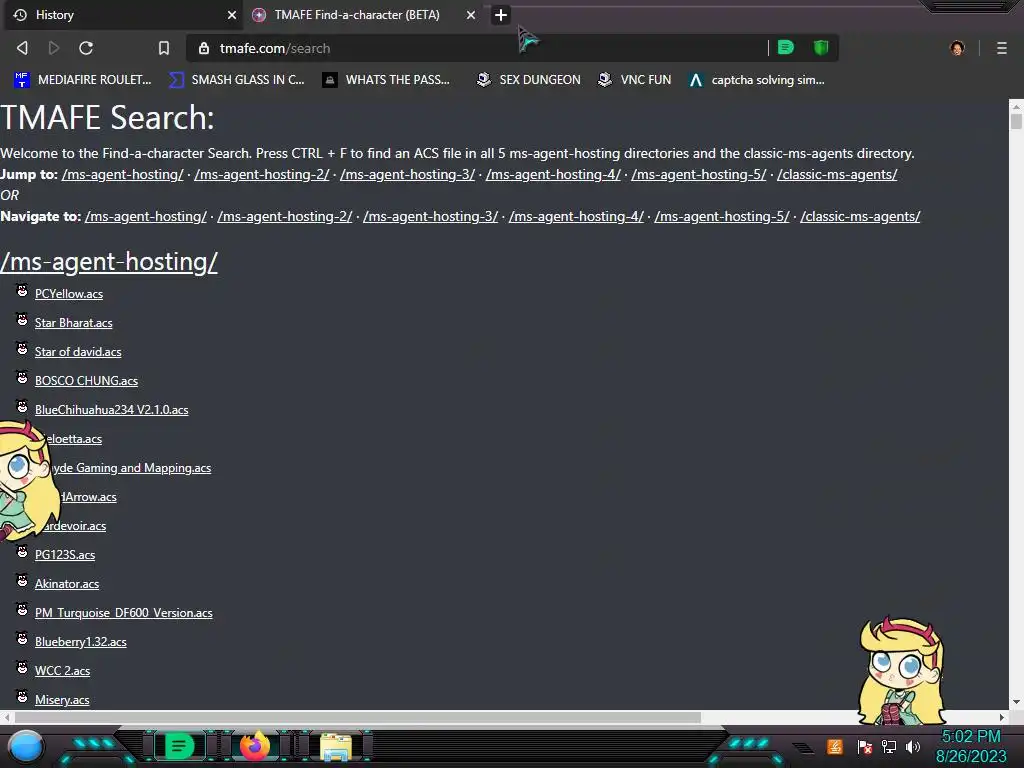
Task: Jump to /ms-agent-hosting-4/ section
Action: click(553, 174)
